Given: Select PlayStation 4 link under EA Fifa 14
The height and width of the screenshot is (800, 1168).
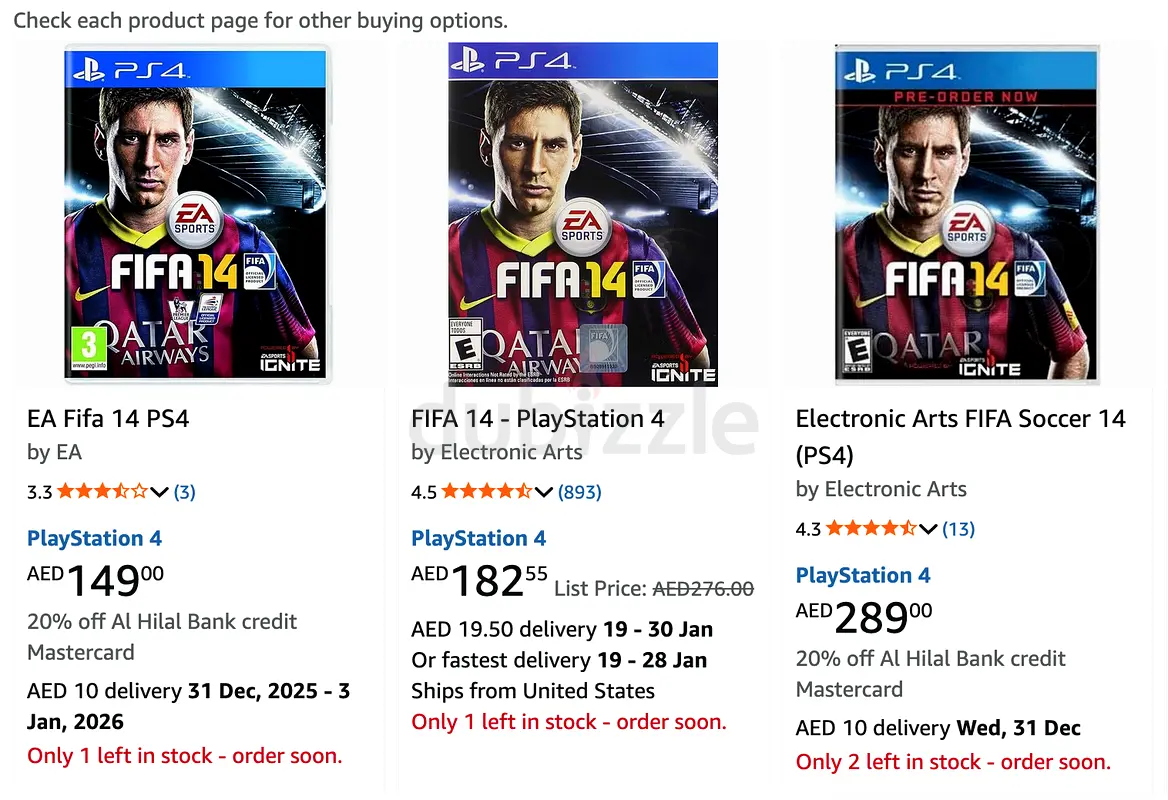Looking at the screenshot, I should pos(94,538).
